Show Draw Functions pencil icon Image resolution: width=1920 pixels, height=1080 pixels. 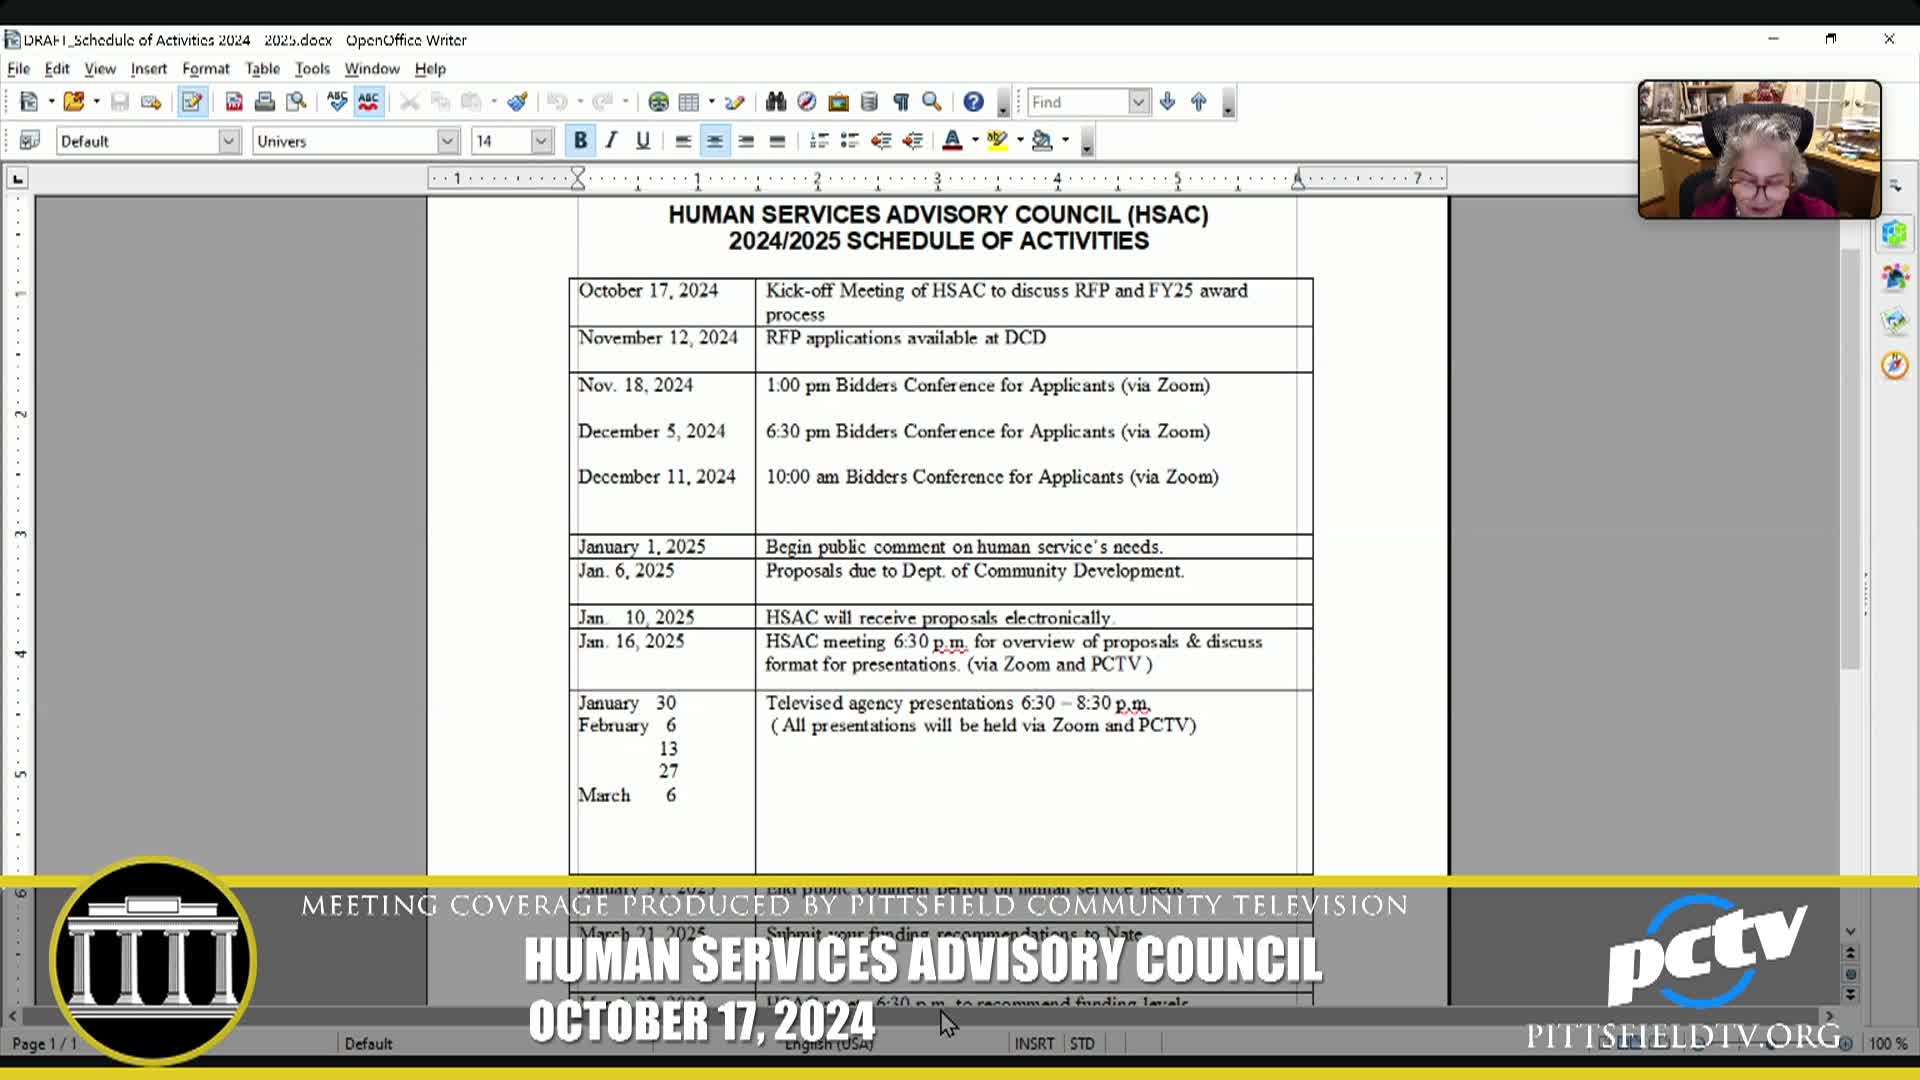point(735,102)
